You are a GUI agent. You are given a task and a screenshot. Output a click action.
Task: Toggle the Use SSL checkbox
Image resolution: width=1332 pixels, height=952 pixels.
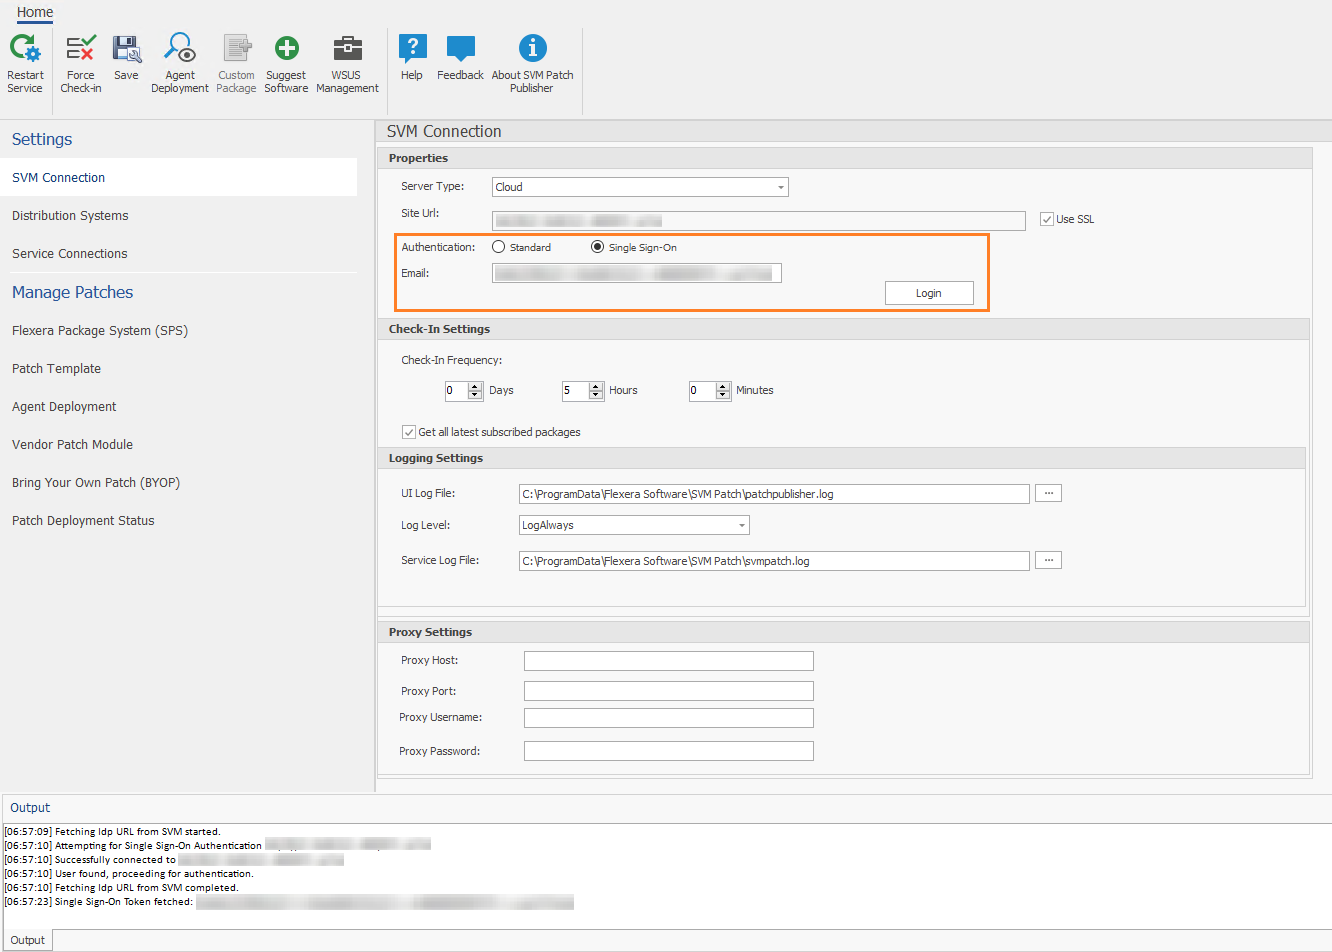pyautogui.click(x=1047, y=219)
